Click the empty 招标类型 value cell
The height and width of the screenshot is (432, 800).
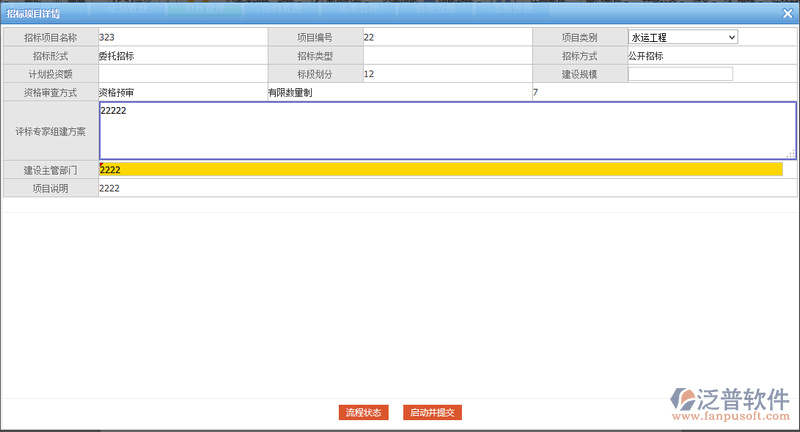[445, 56]
